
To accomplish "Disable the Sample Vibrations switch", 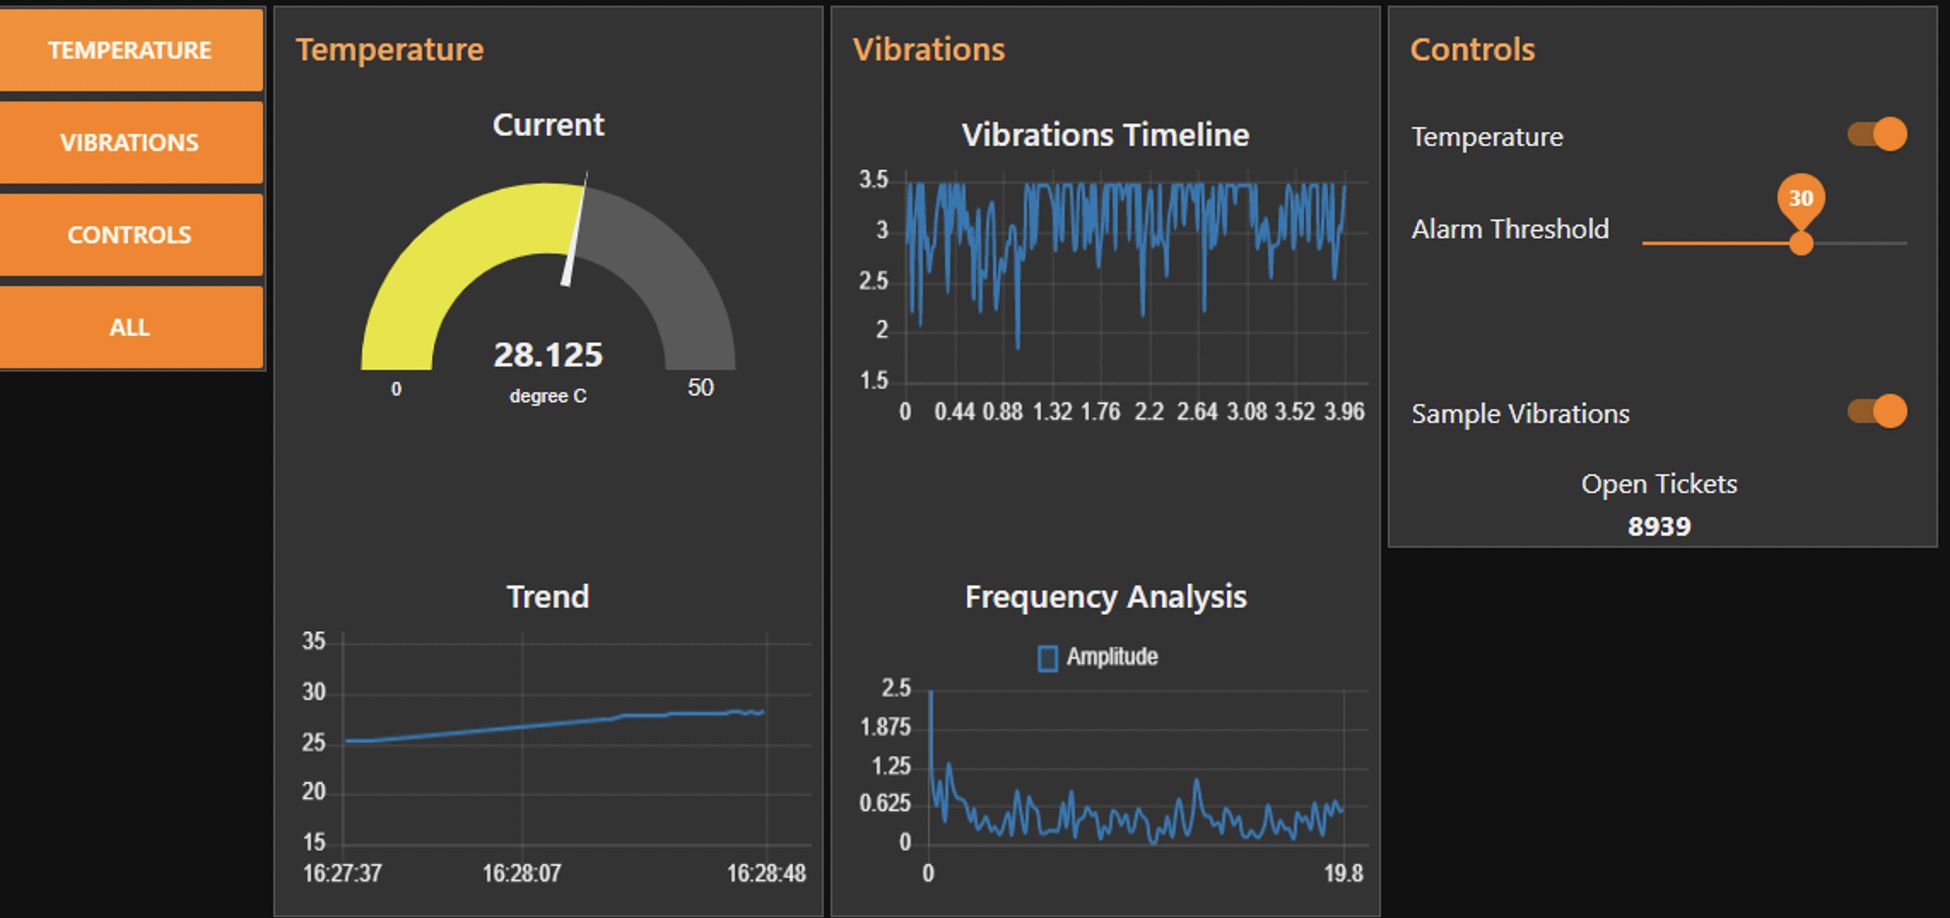I will [1877, 411].
